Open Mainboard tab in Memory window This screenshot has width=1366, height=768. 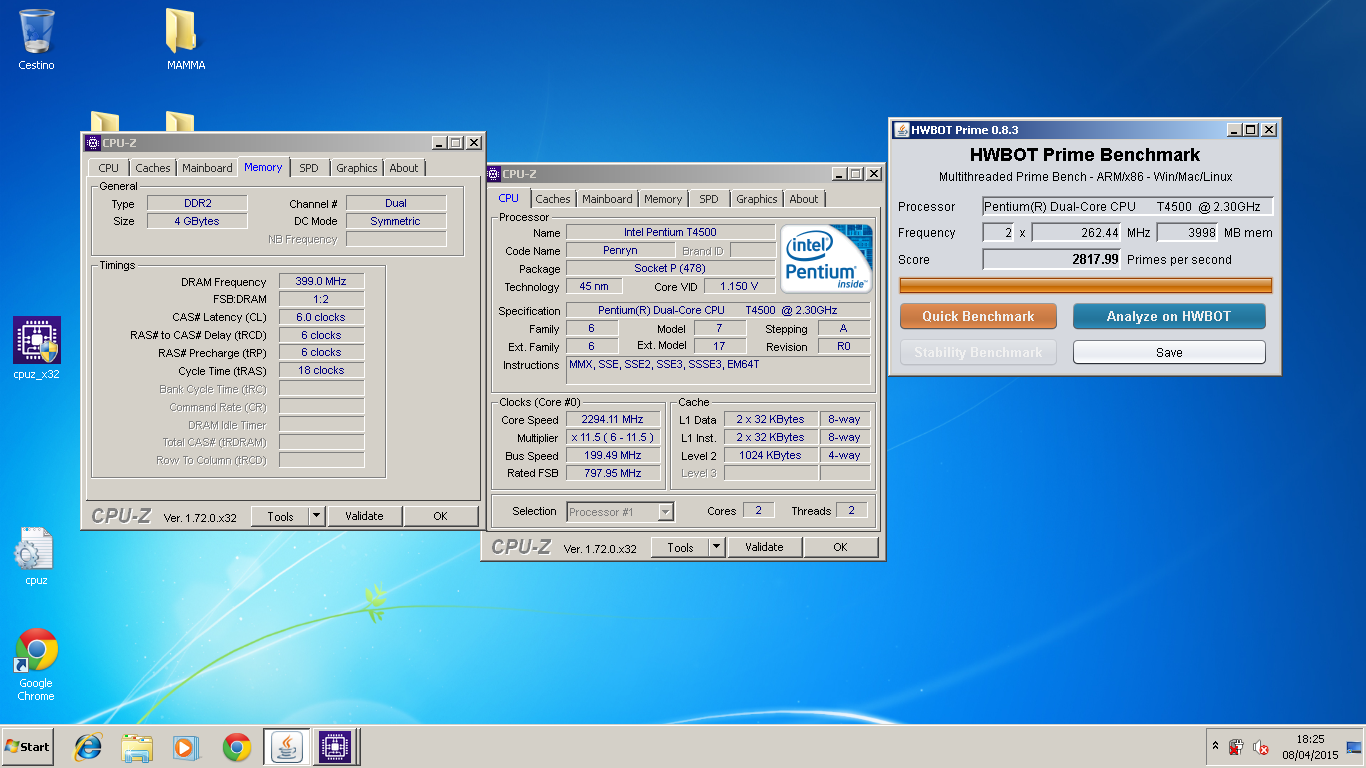(207, 168)
